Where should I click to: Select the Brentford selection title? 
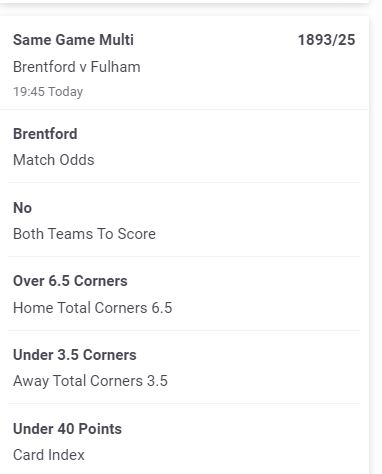[45, 134]
